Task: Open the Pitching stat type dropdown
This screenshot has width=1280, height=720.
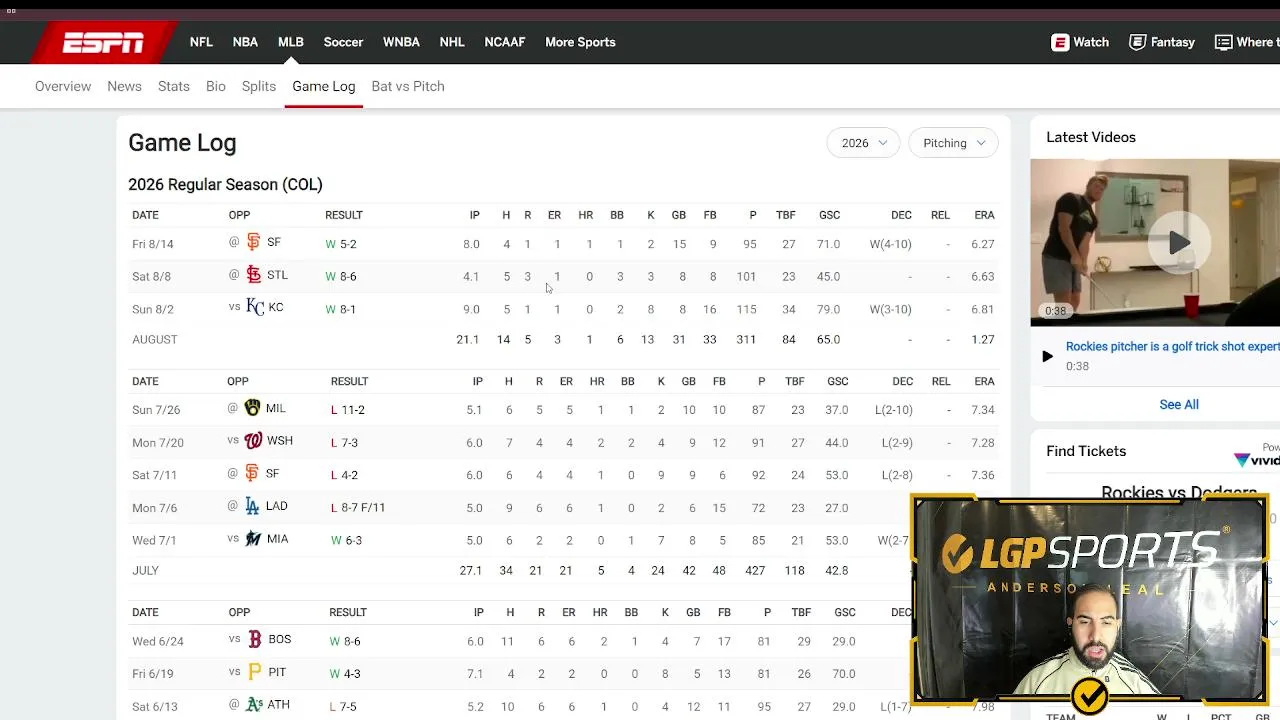Action: click(953, 143)
